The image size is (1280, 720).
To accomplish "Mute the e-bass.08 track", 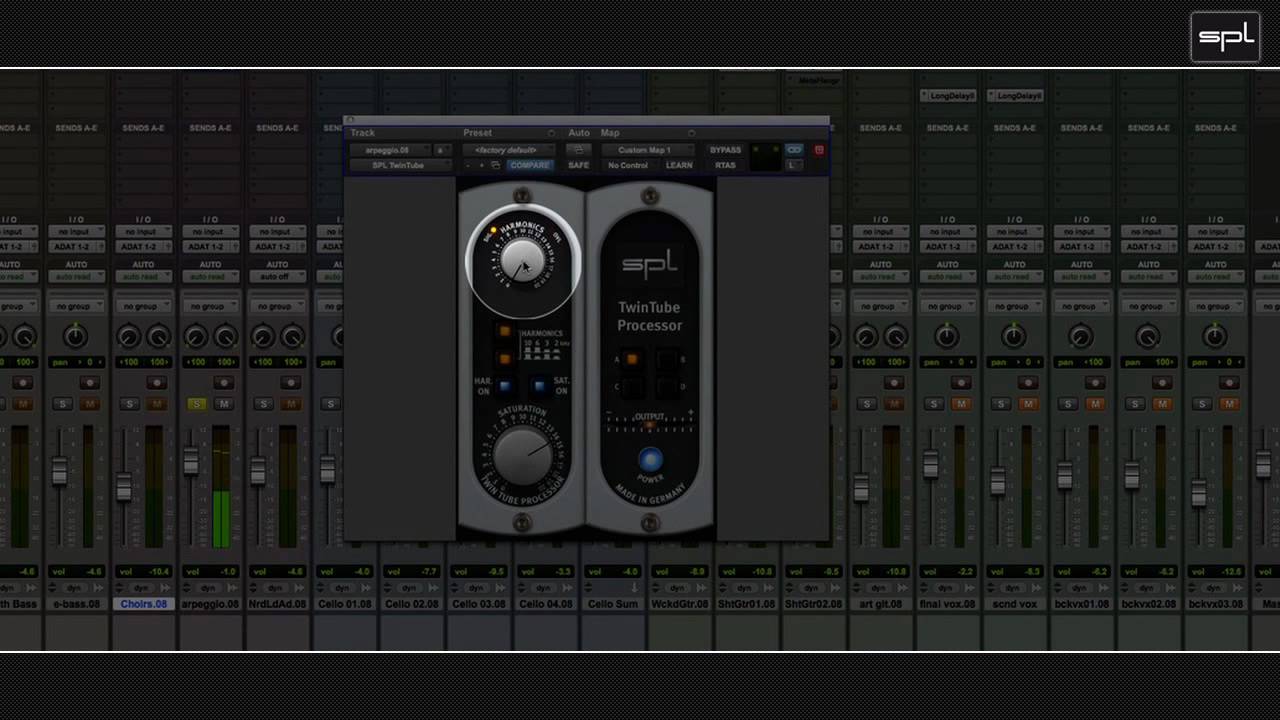I will (90, 404).
